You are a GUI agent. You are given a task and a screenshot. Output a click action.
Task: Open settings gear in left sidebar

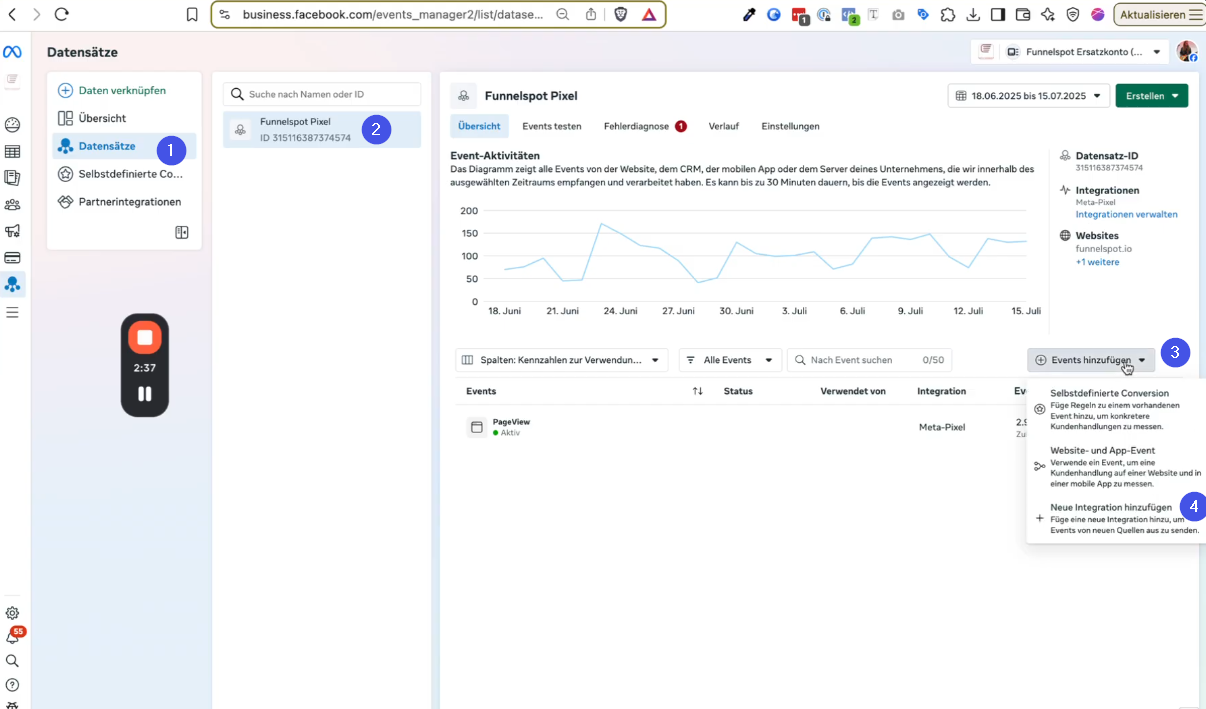coord(12,613)
